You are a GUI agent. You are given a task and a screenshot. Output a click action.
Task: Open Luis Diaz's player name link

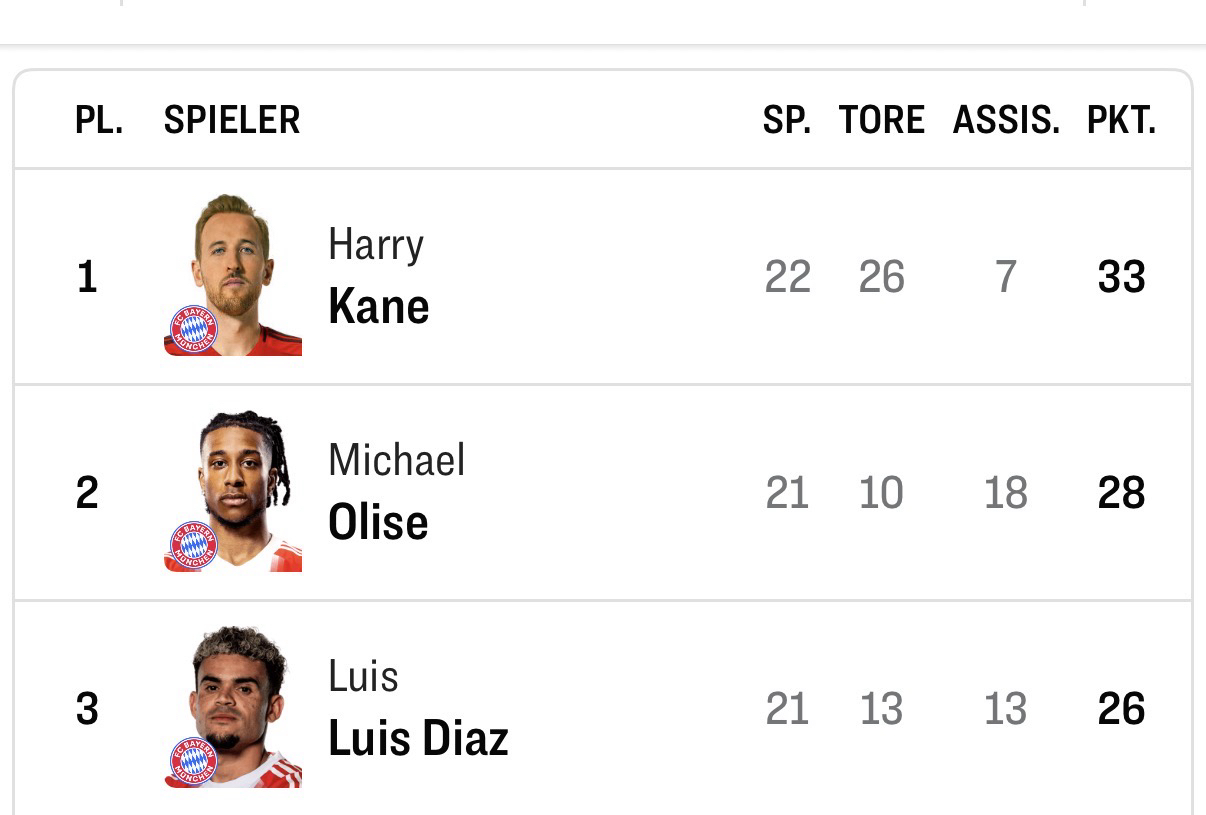click(418, 709)
